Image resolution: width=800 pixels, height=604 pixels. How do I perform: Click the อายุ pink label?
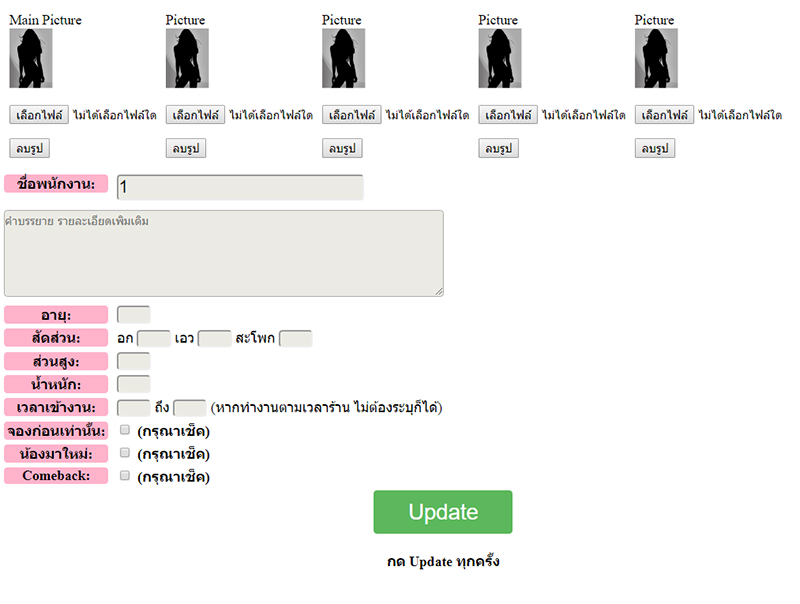[x=56, y=315]
